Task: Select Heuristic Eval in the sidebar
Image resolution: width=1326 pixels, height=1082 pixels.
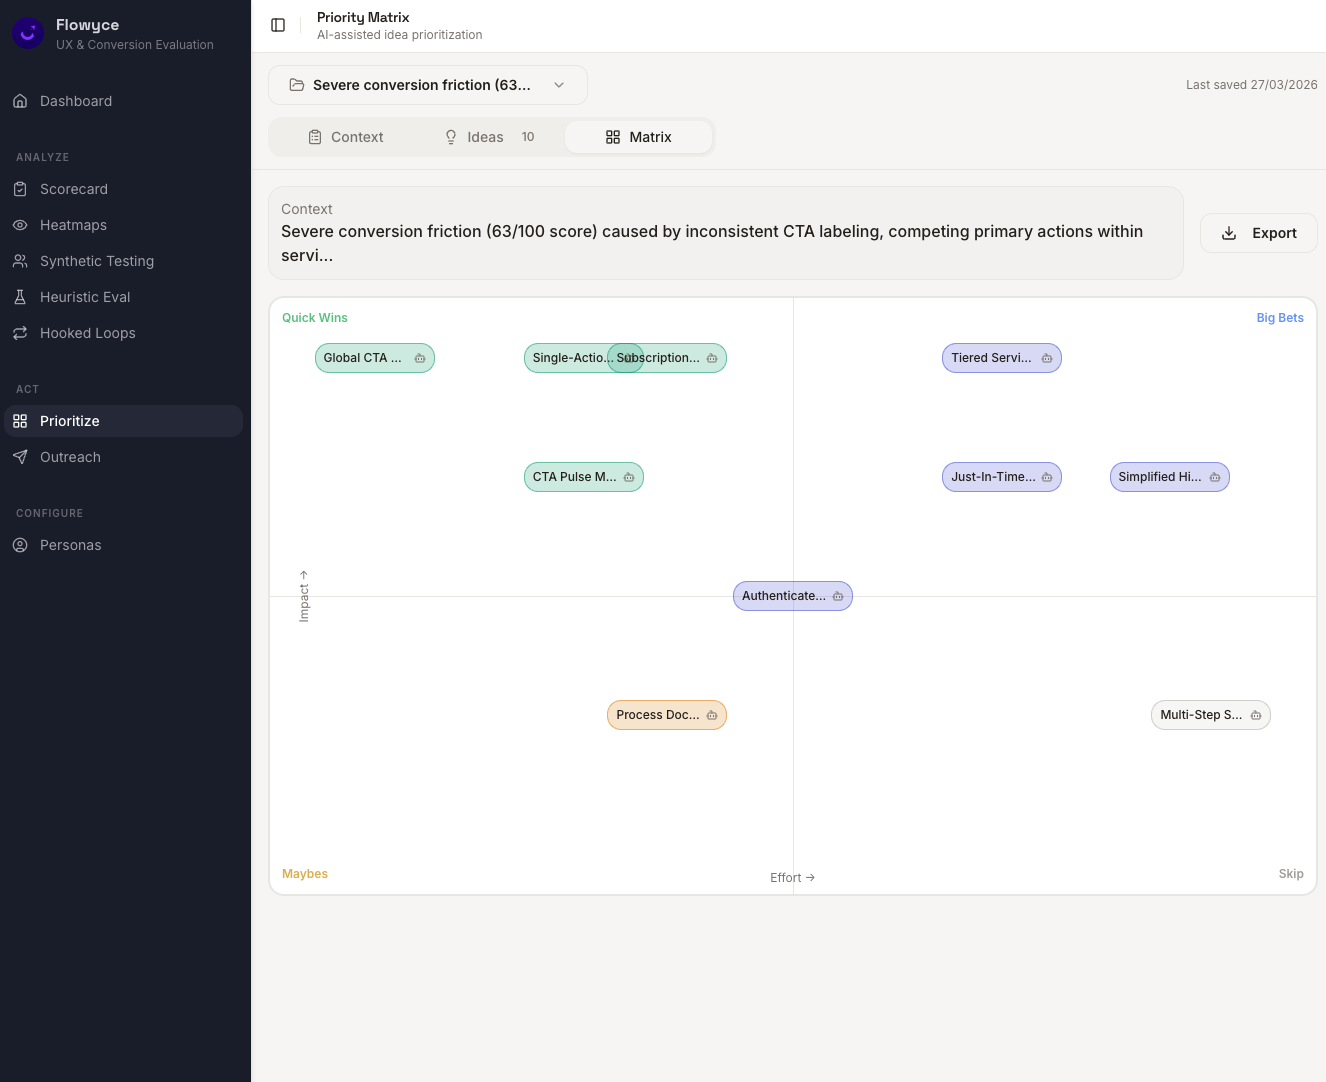Action: (124, 297)
